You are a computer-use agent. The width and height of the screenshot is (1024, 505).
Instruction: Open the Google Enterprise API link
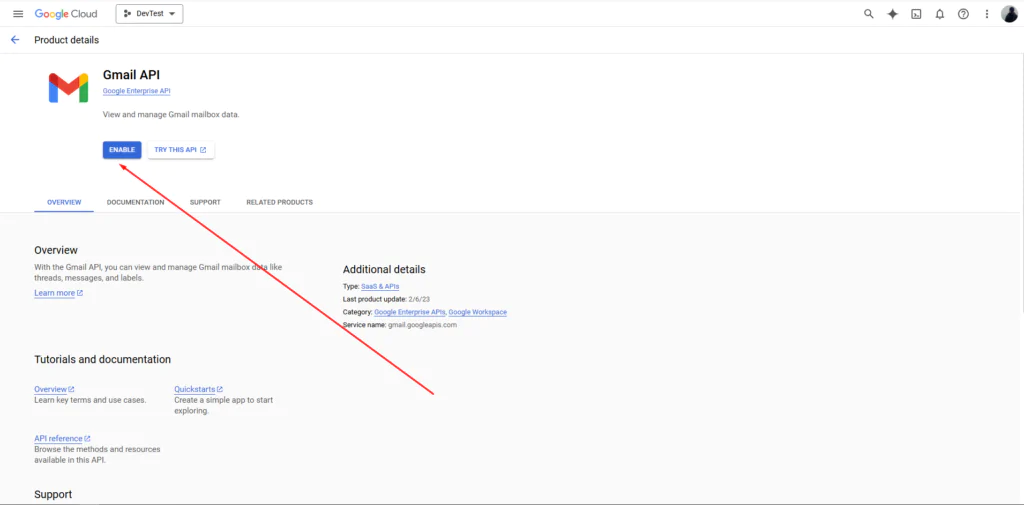[x=136, y=91]
